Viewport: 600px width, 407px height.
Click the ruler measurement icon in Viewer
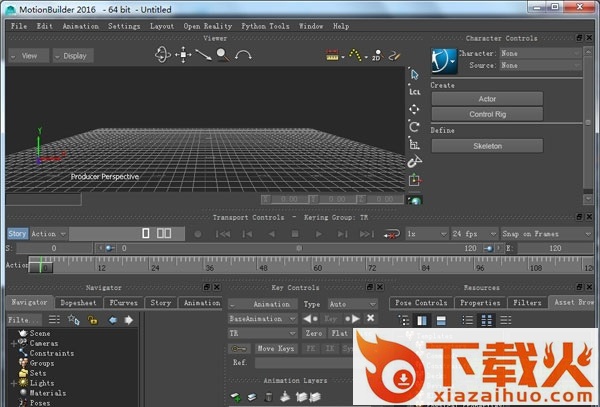coord(332,55)
